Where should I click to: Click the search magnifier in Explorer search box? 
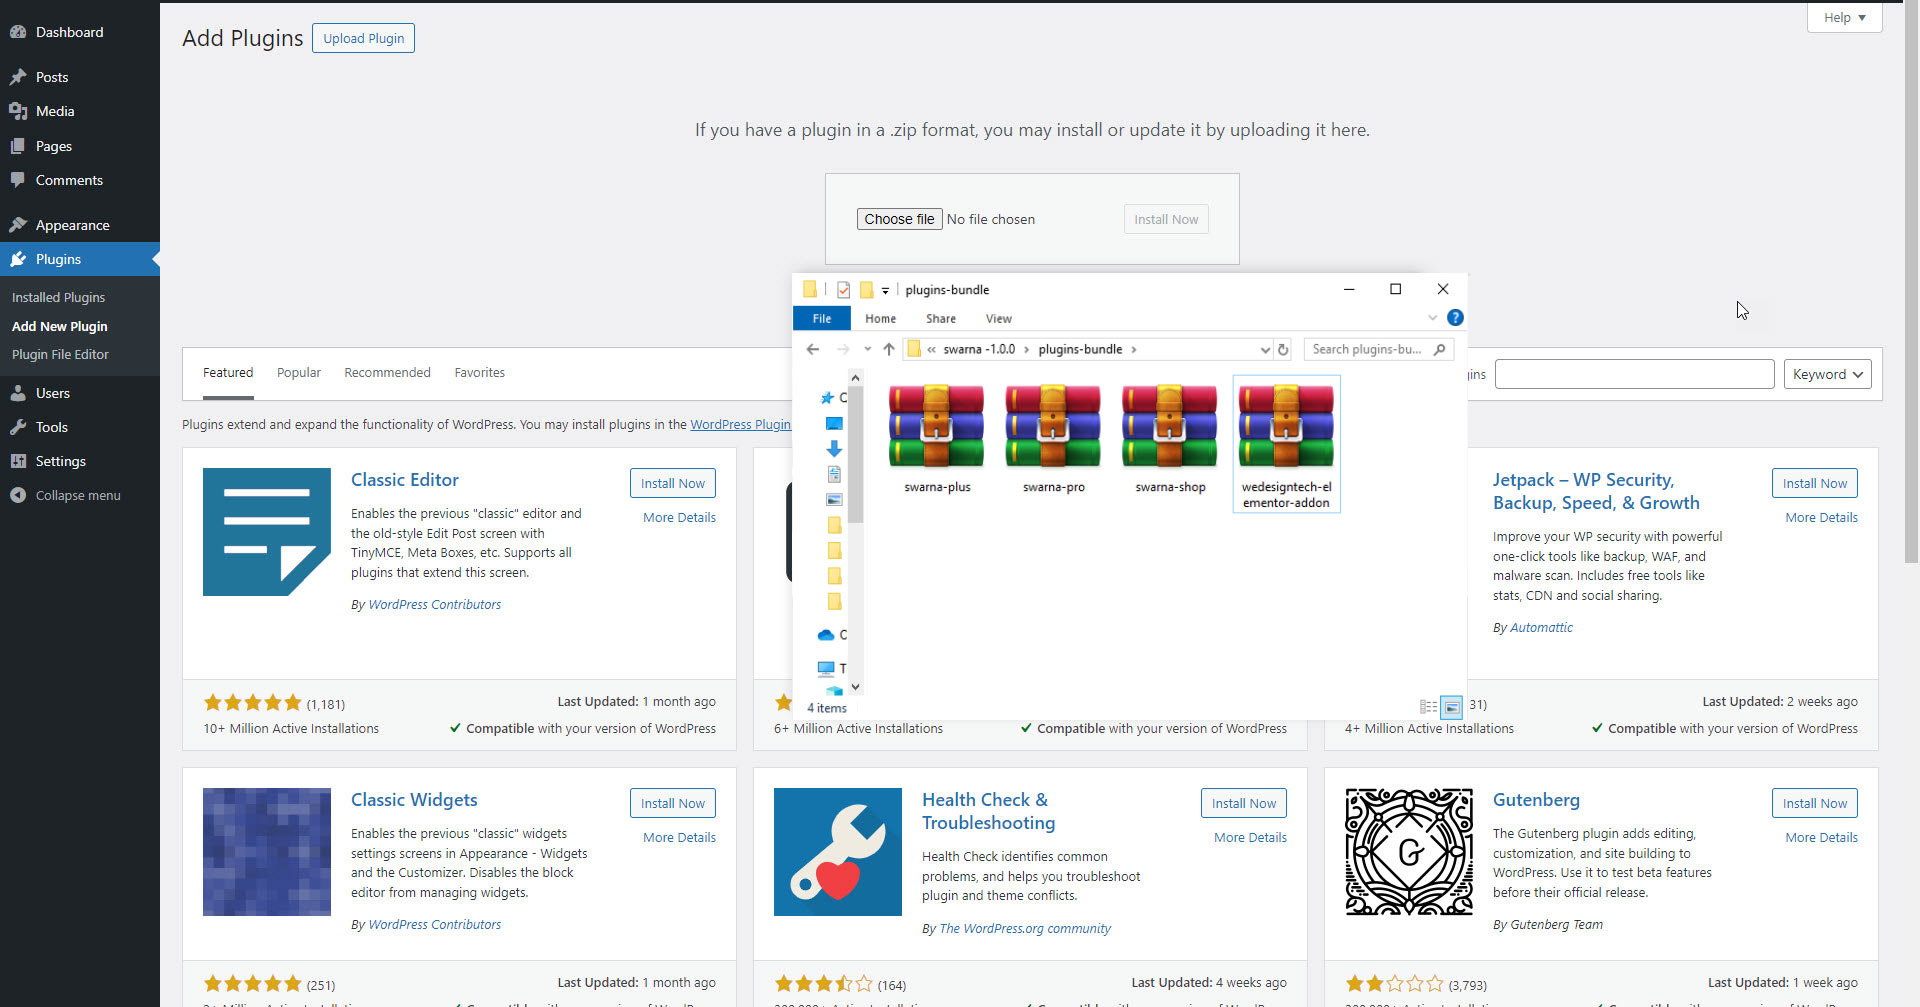(x=1439, y=349)
